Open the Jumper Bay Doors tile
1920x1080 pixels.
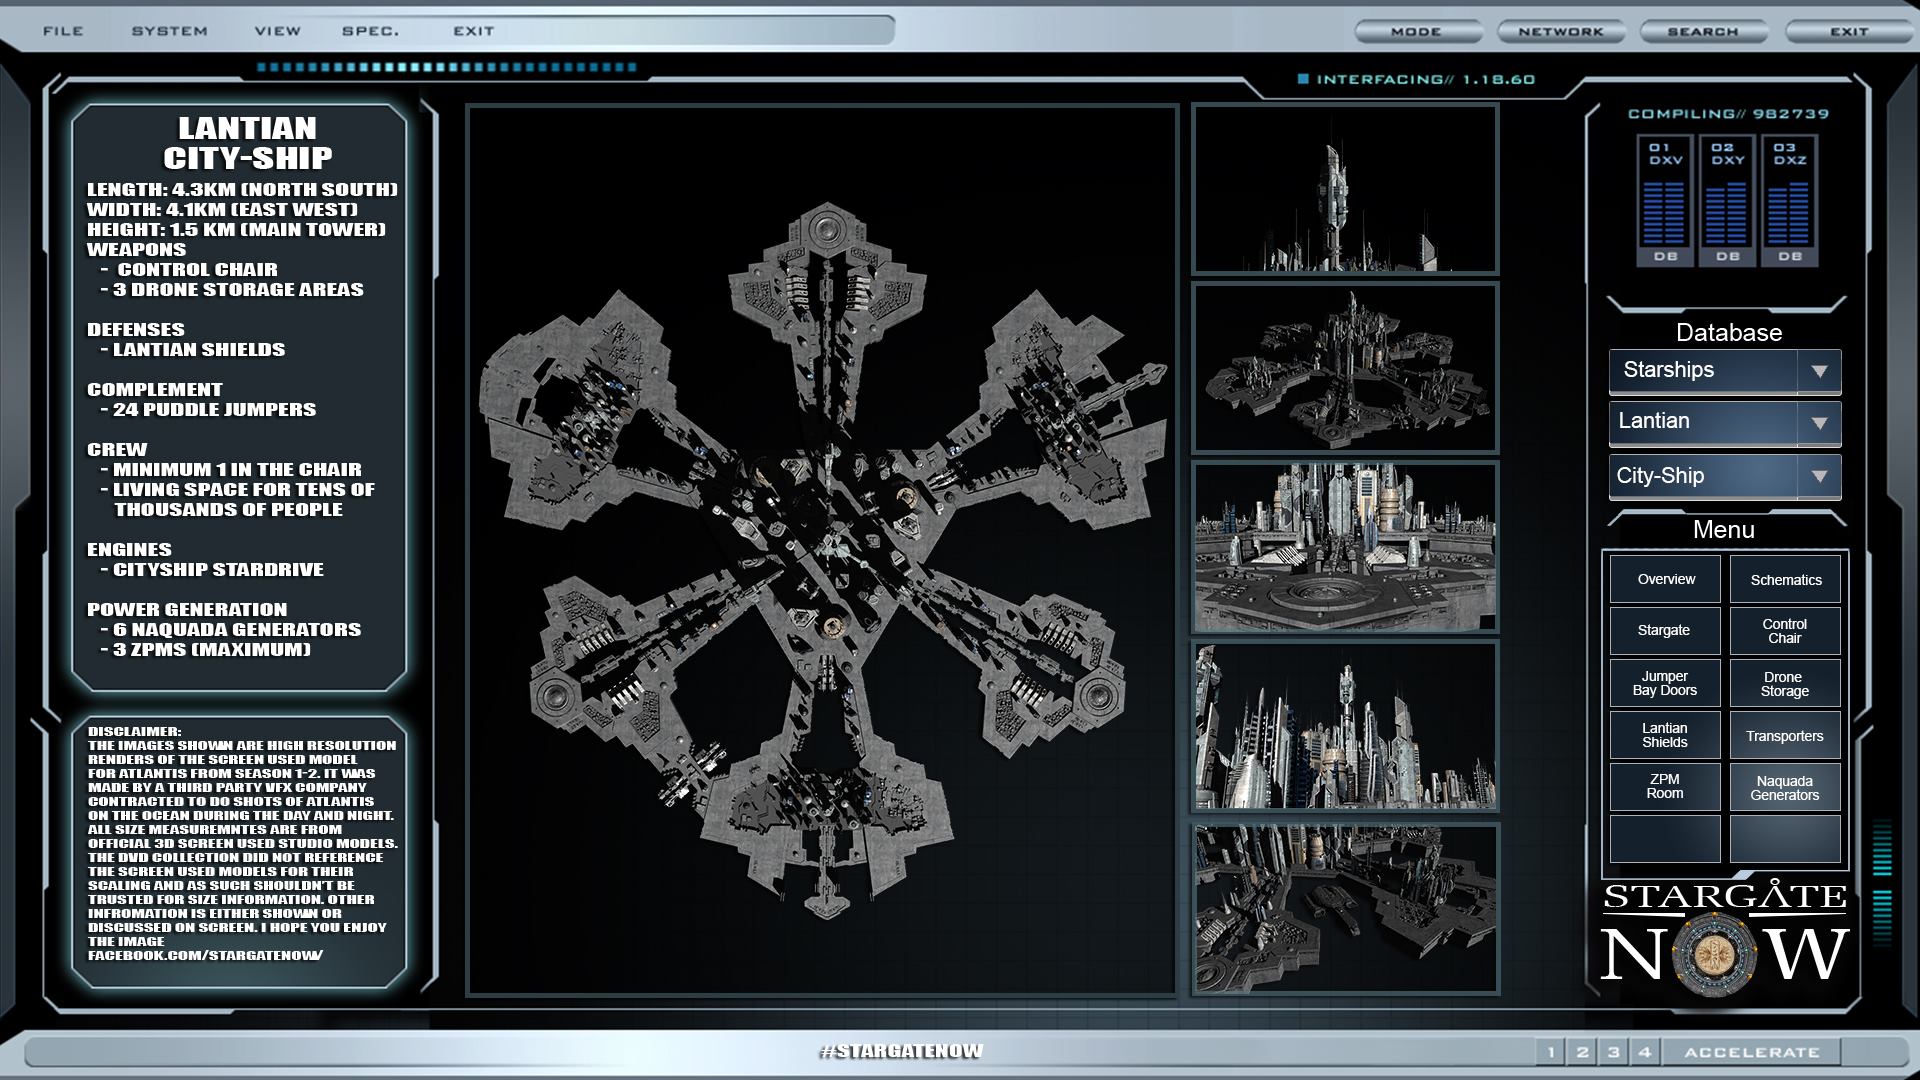[x=1666, y=683]
